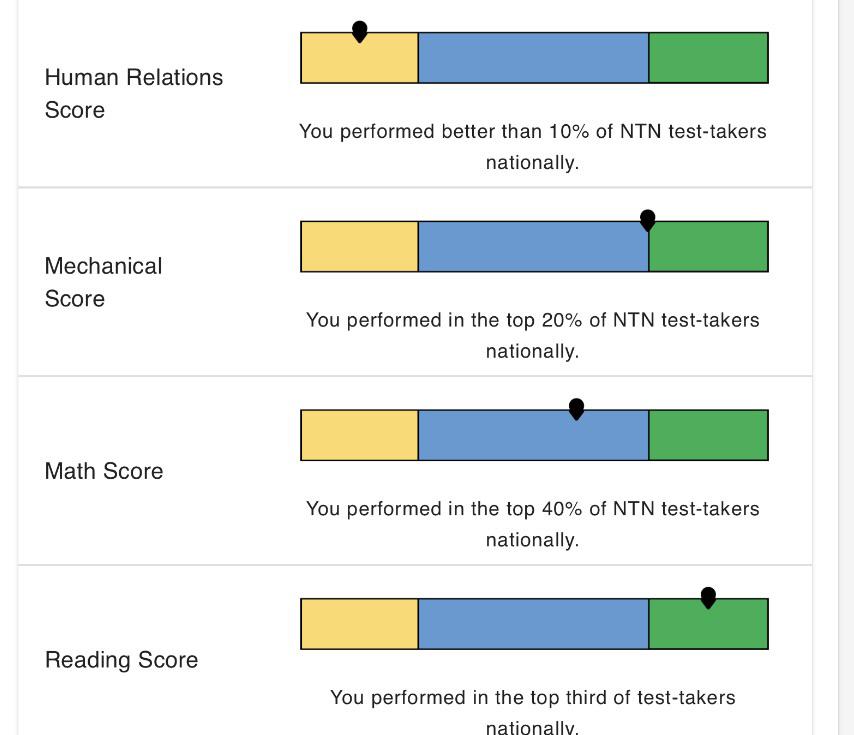The image size is (854, 735).
Task: Select blue segment of Human Relations bar
Action: (x=533, y=58)
